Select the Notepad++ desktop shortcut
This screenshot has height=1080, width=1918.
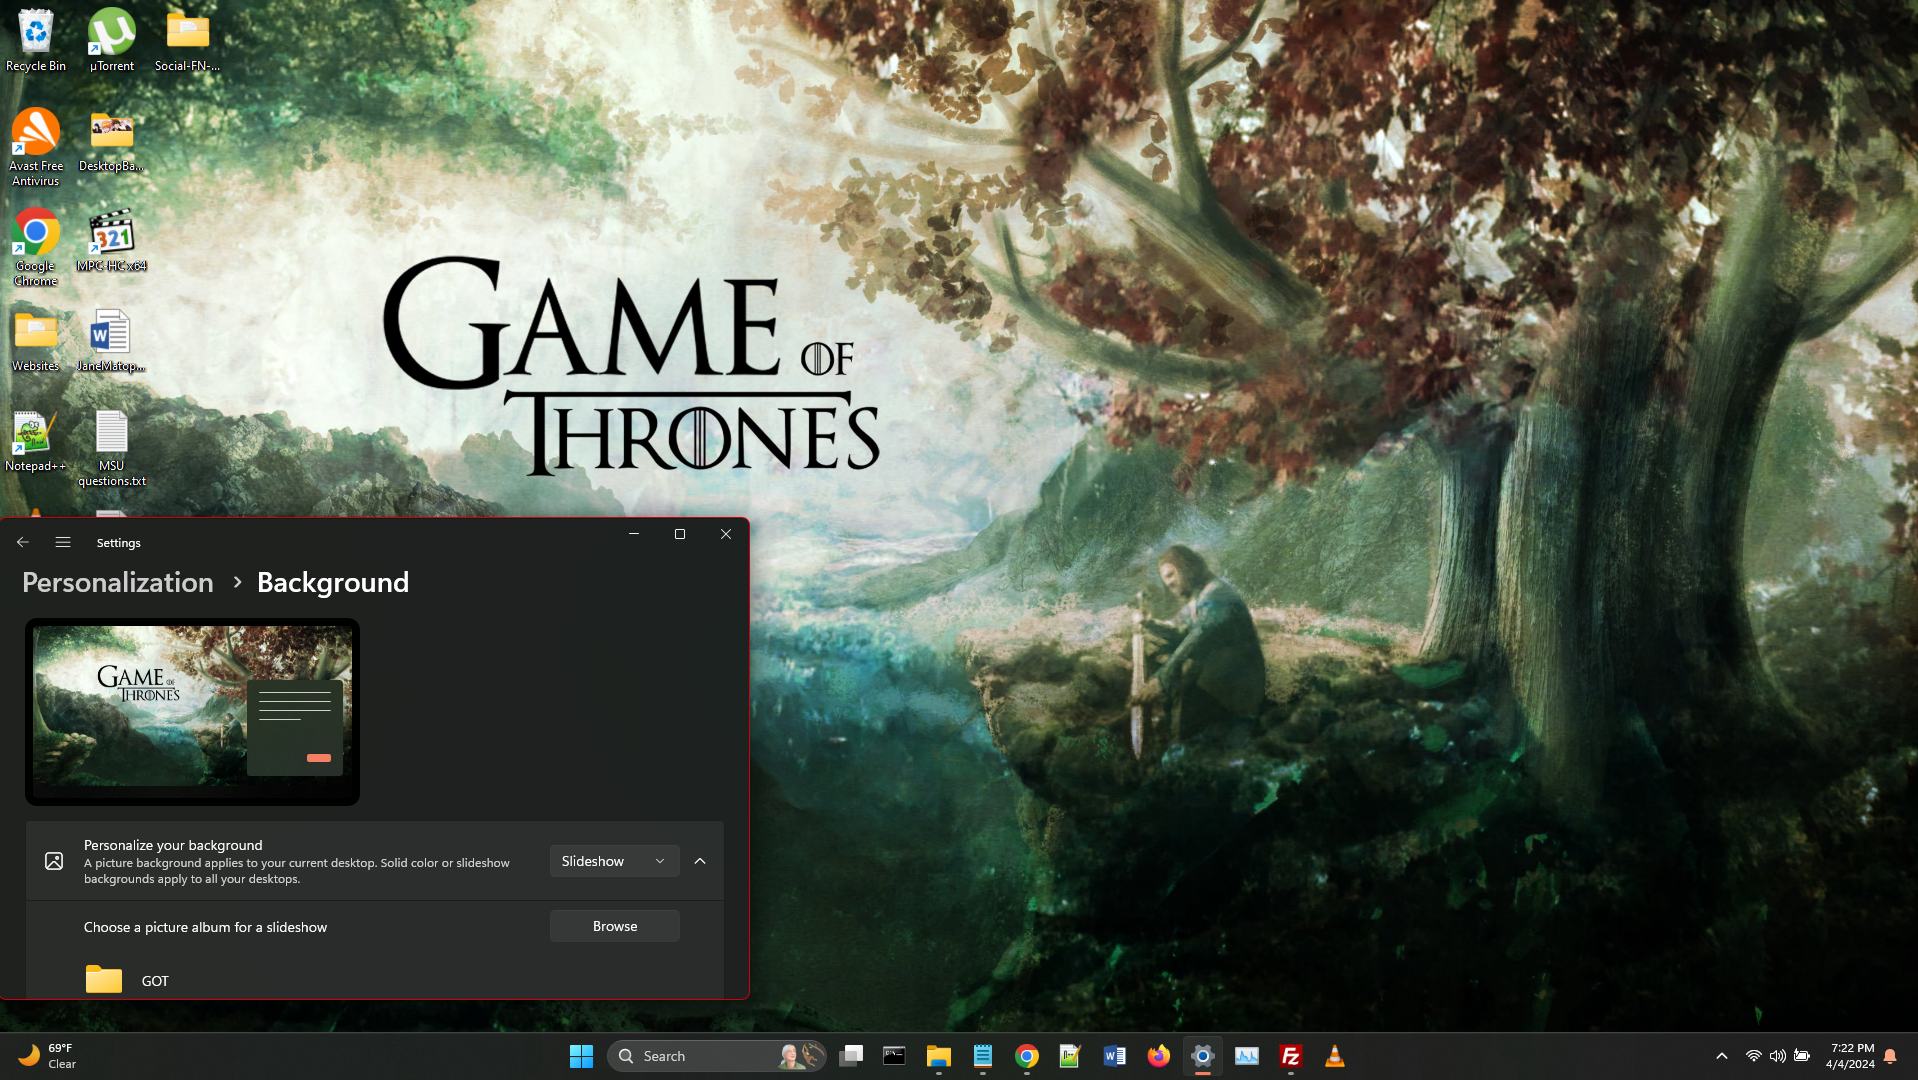tap(36, 441)
